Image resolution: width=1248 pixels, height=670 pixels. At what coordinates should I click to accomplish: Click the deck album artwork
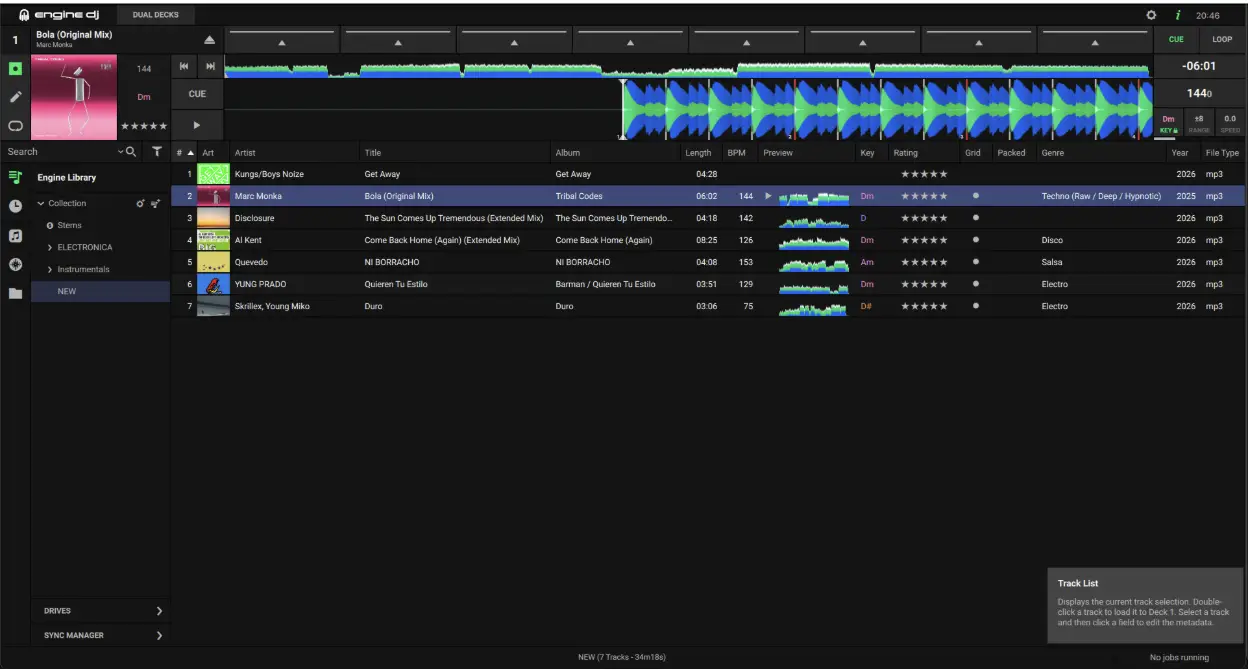pyautogui.click(x=74, y=97)
